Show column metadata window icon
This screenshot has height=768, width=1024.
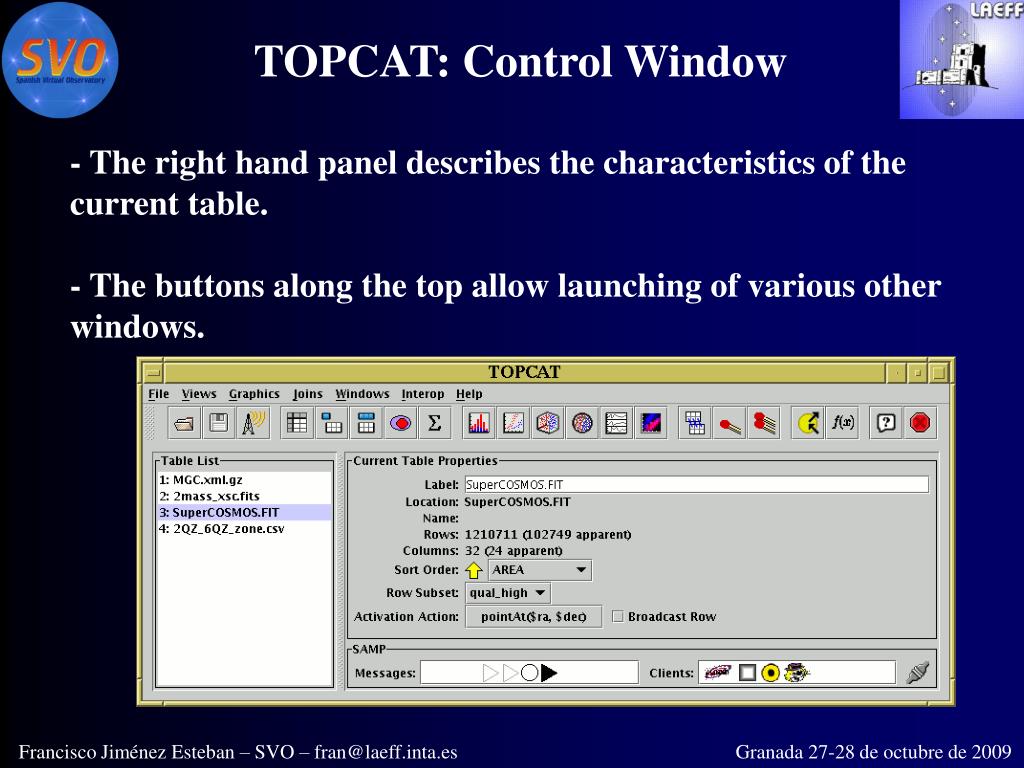366,424
